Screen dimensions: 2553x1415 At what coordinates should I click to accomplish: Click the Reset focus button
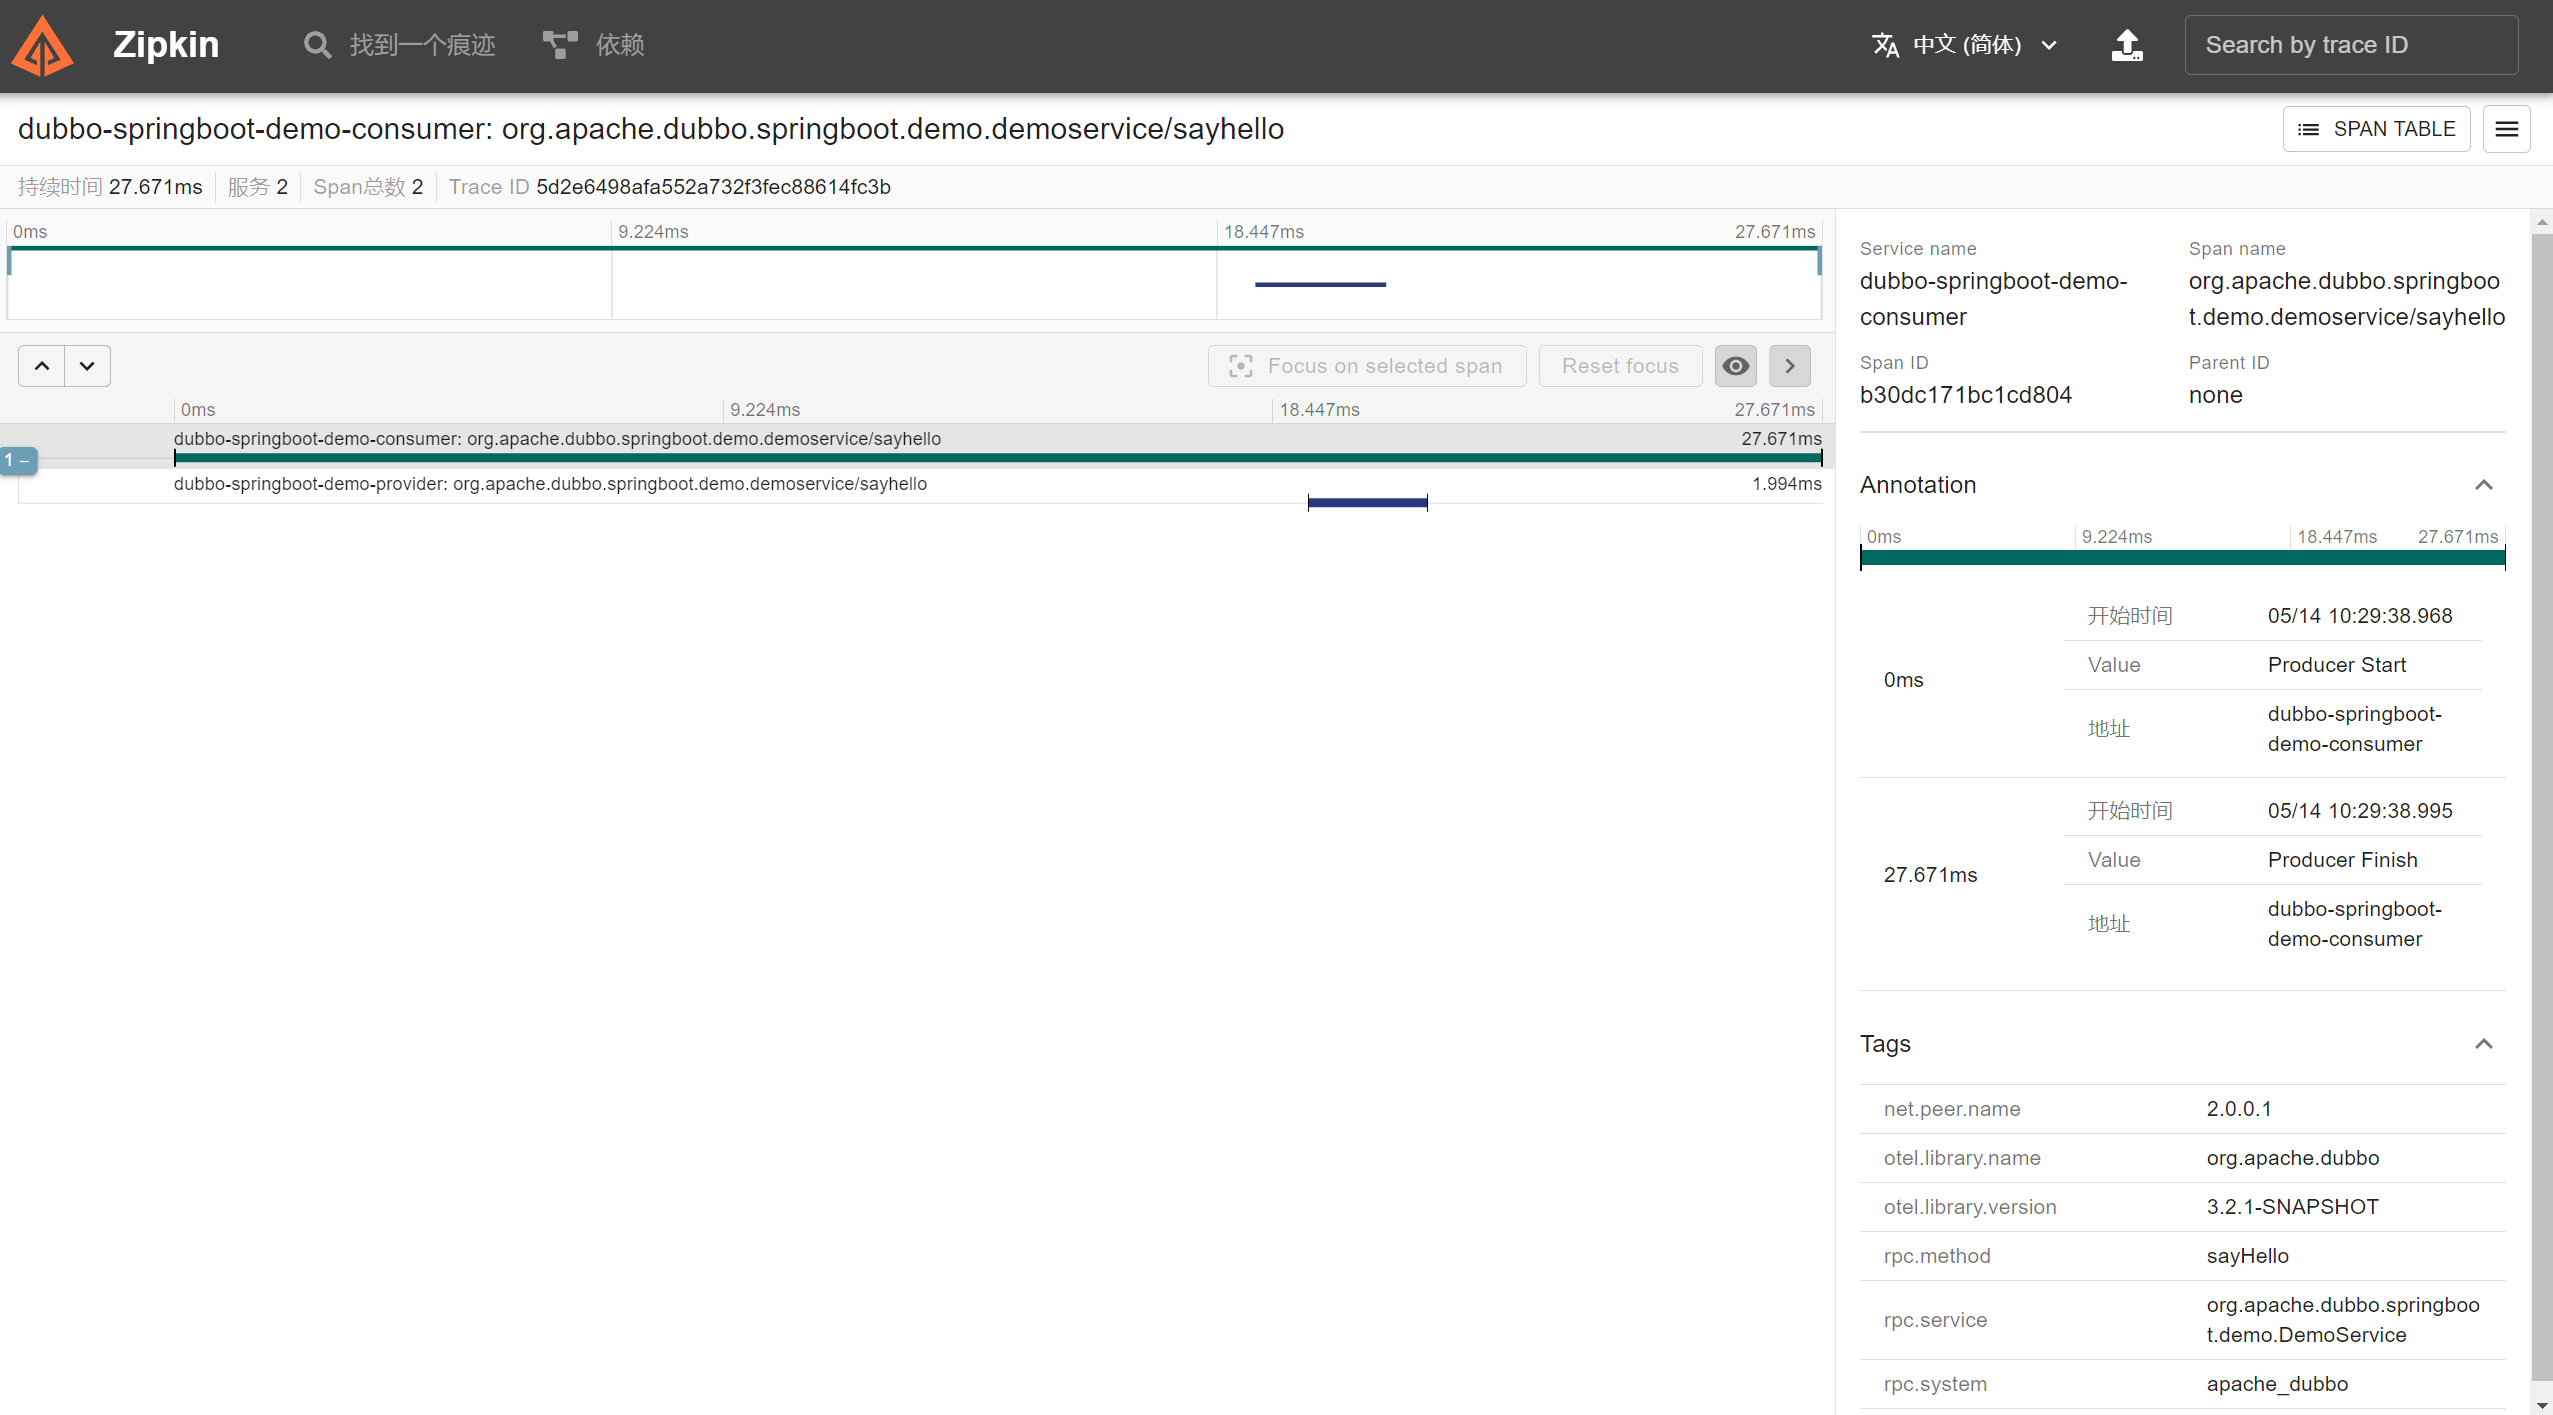click(1619, 366)
